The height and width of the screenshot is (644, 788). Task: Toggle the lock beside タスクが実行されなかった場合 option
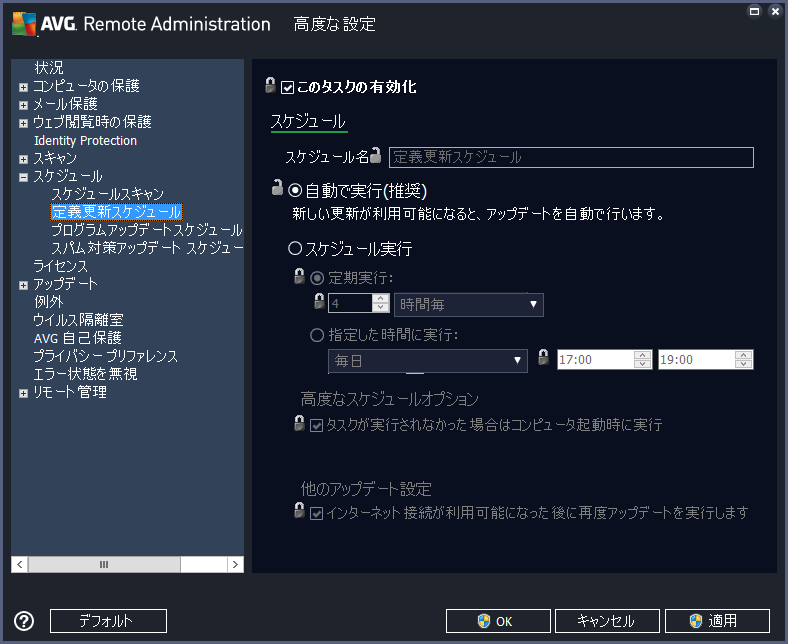299,423
